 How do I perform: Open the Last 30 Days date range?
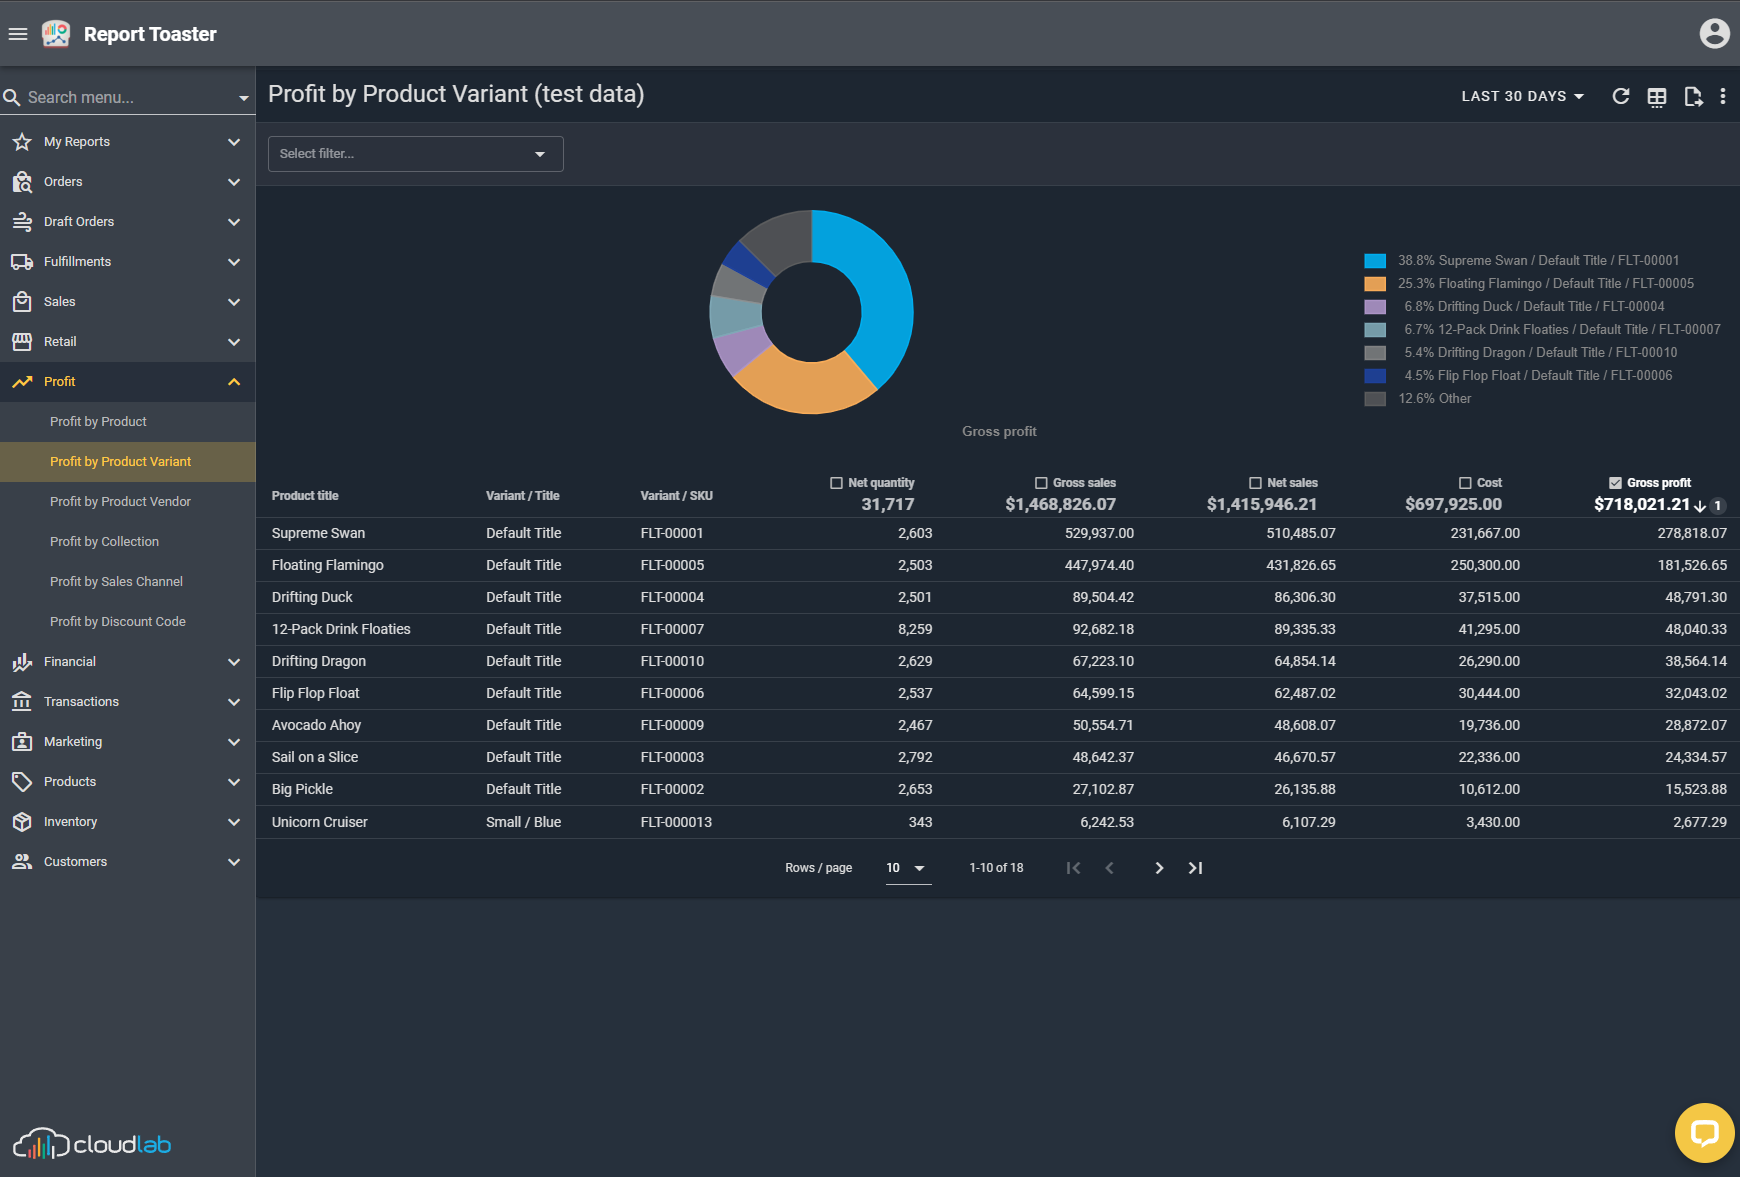pyautogui.click(x=1522, y=96)
